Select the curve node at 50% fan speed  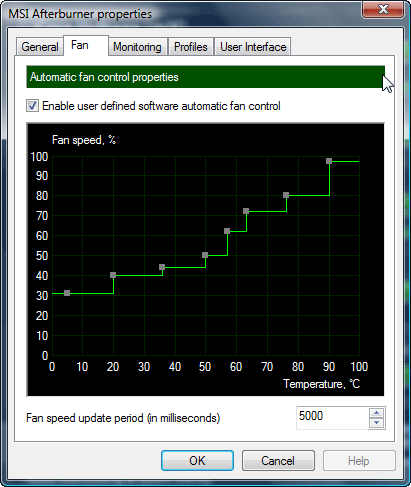[205, 255]
